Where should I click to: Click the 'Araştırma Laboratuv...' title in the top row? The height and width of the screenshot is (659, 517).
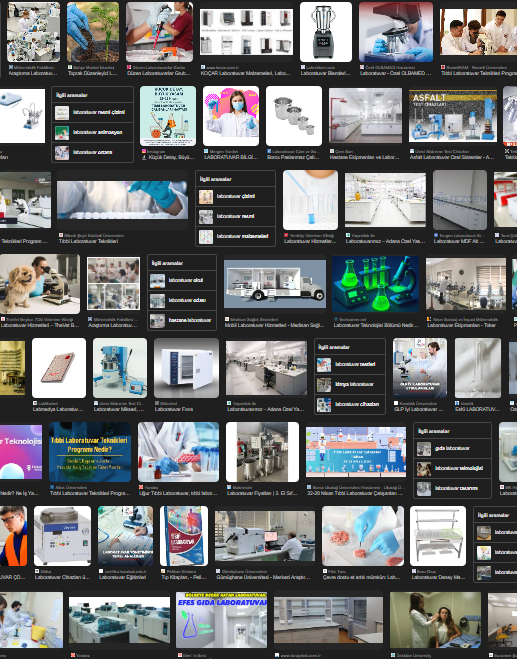33,73
